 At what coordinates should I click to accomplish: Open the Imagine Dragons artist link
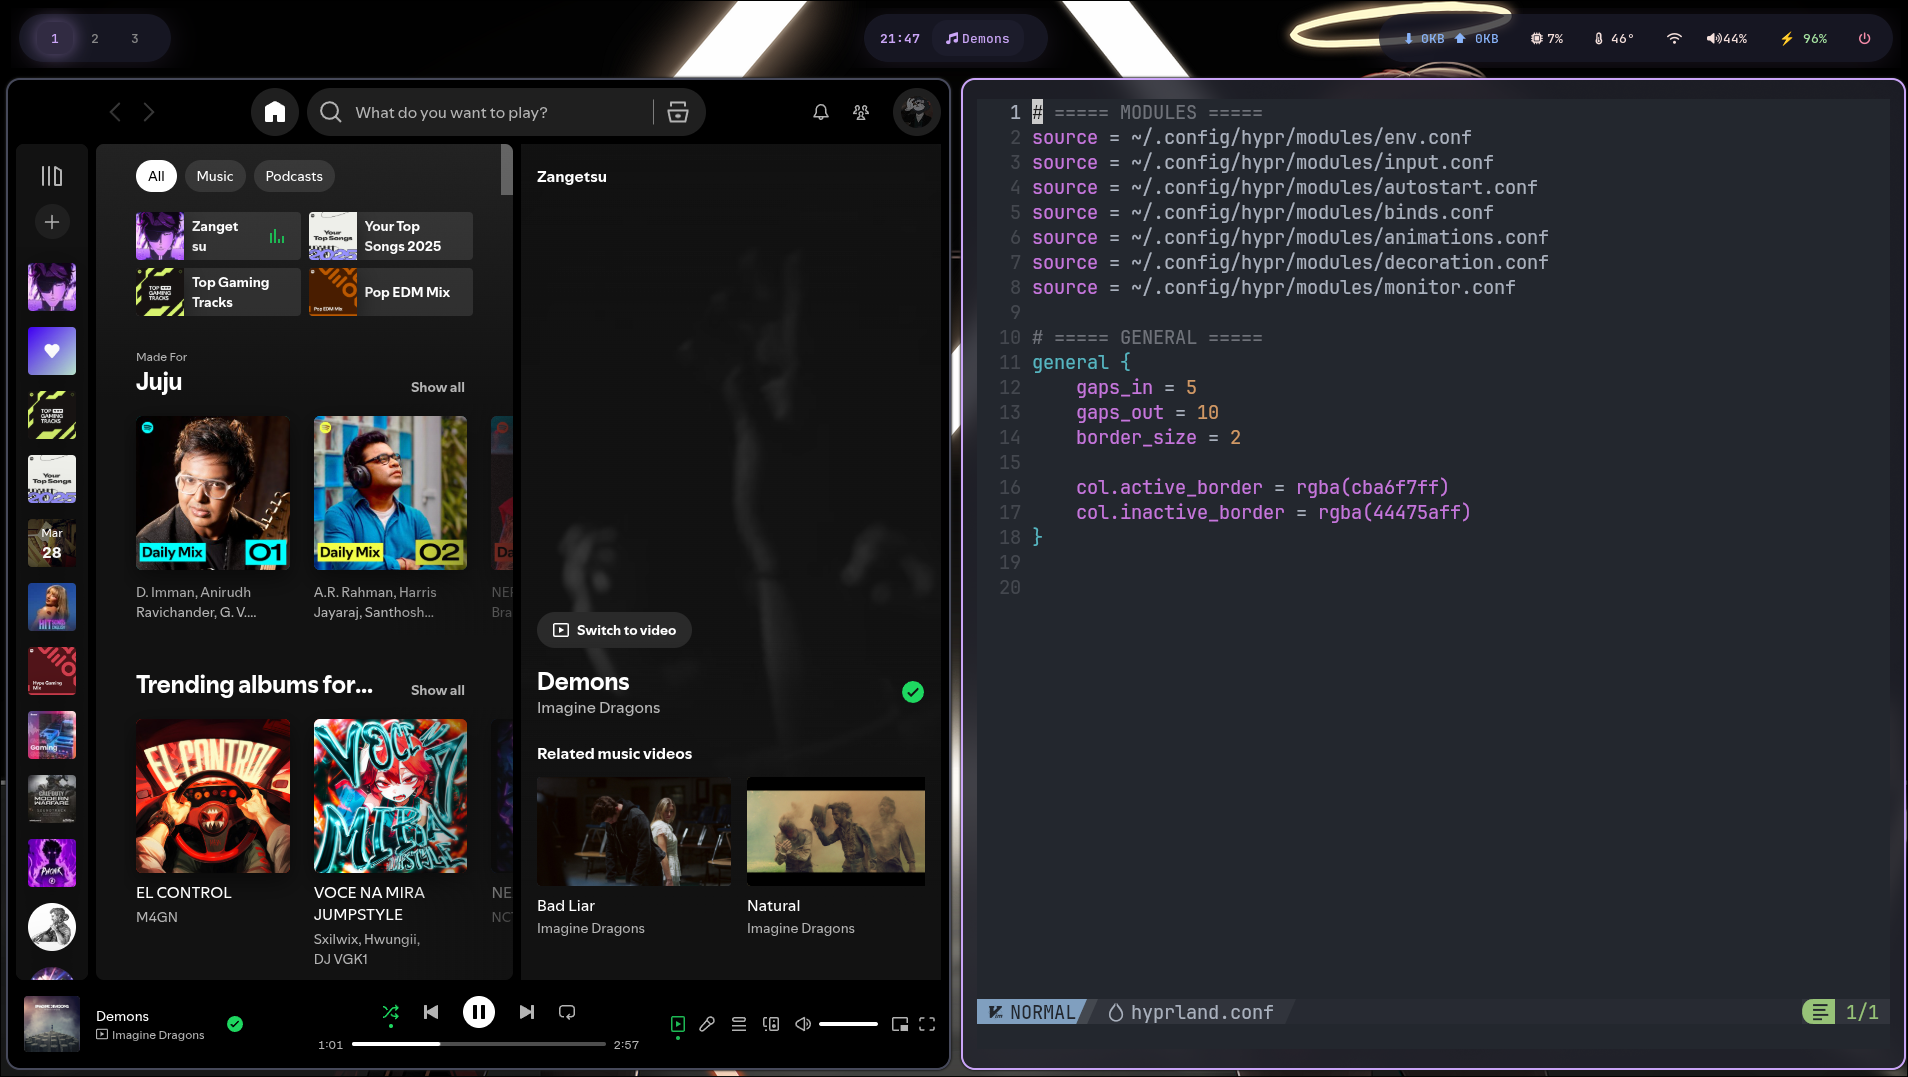[598, 707]
